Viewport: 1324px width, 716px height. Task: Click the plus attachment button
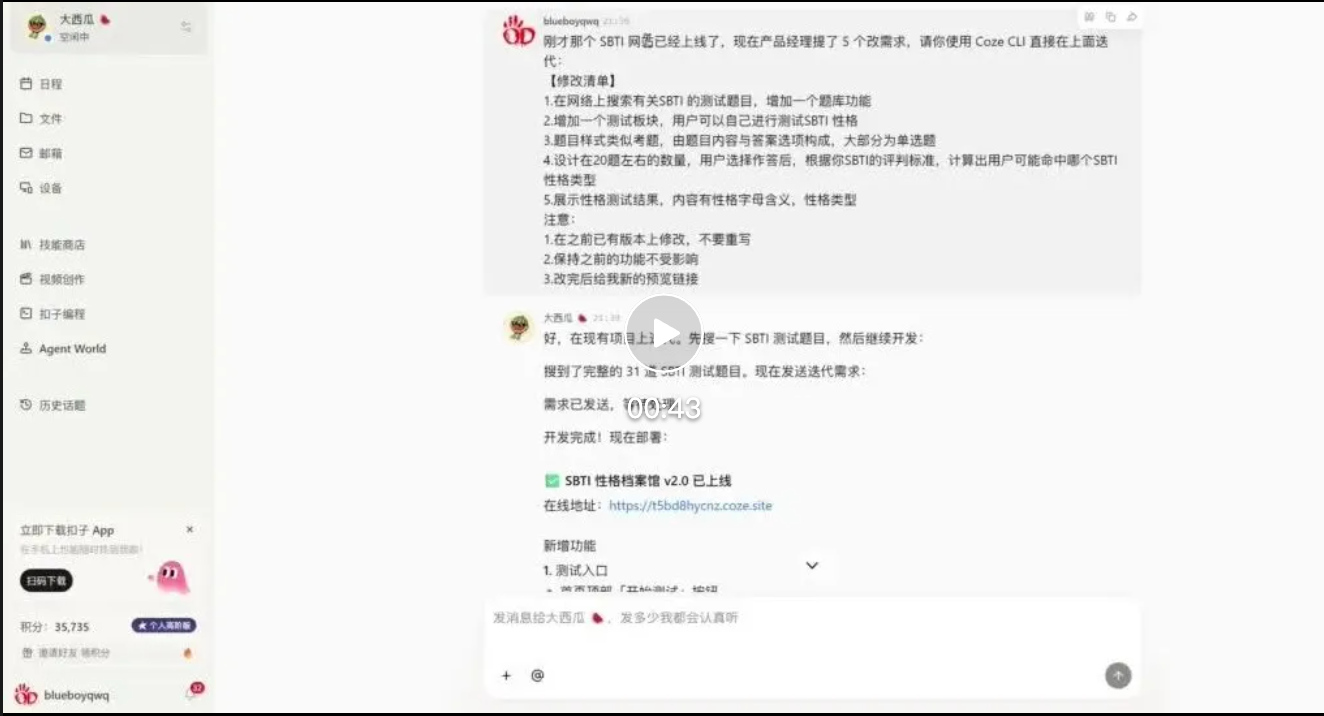point(506,676)
